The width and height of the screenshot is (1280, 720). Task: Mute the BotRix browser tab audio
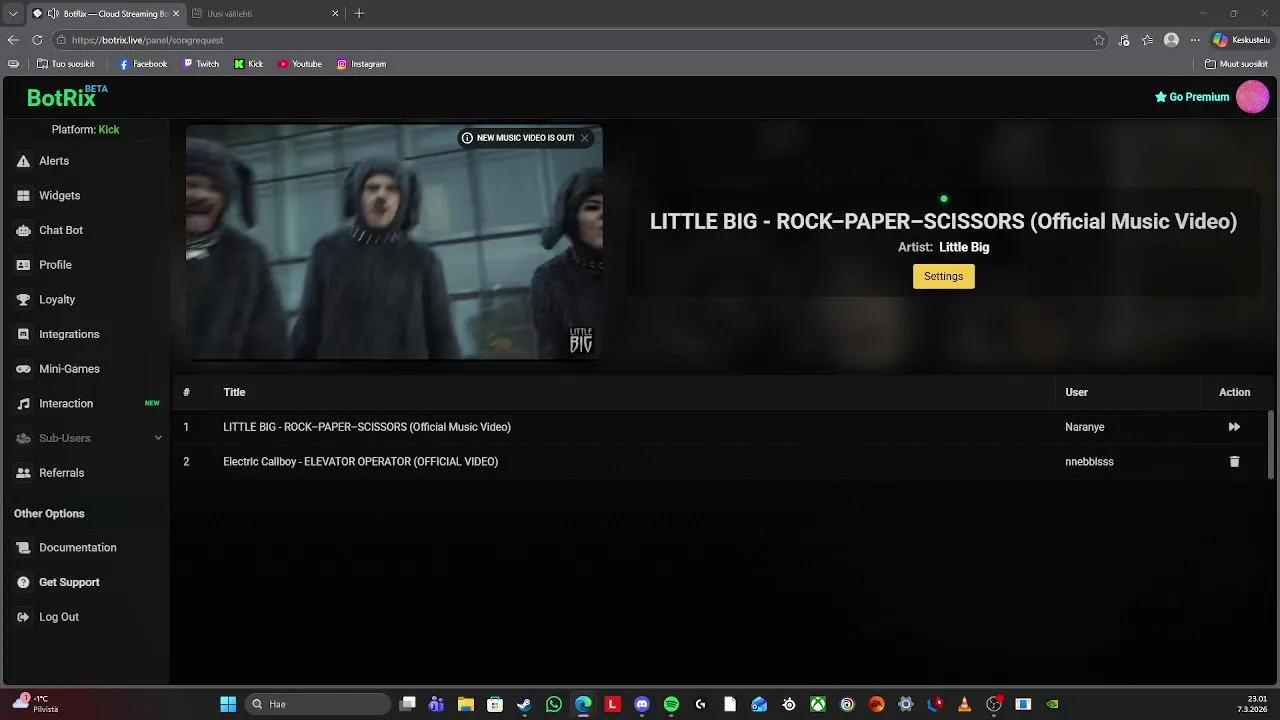[52, 14]
